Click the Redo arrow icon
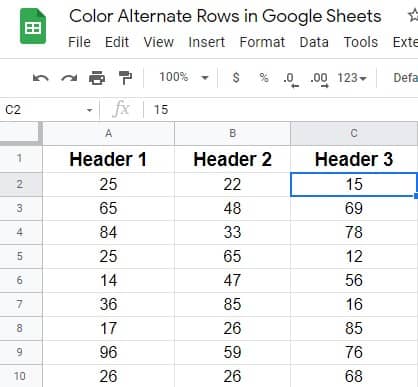 click(x=69, y=78)
